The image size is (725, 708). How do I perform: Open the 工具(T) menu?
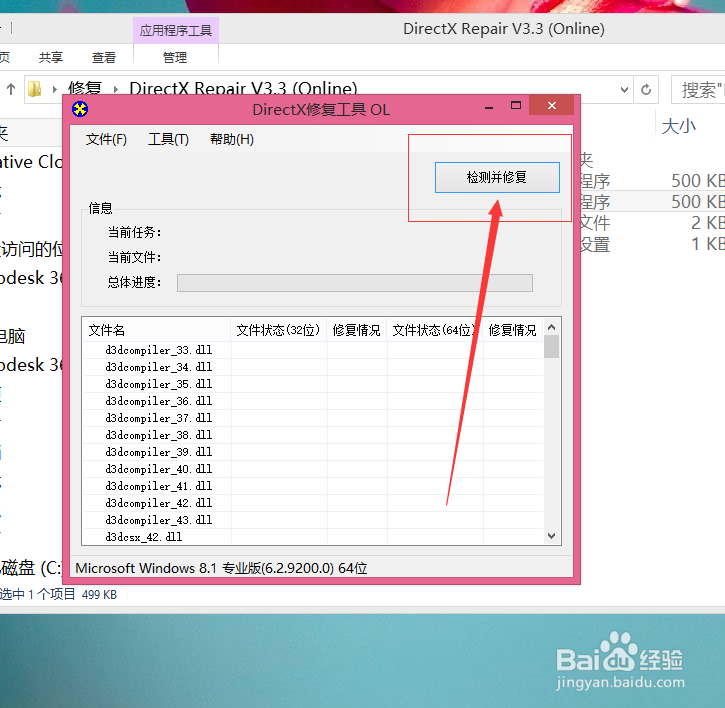[x=168, y=139]
